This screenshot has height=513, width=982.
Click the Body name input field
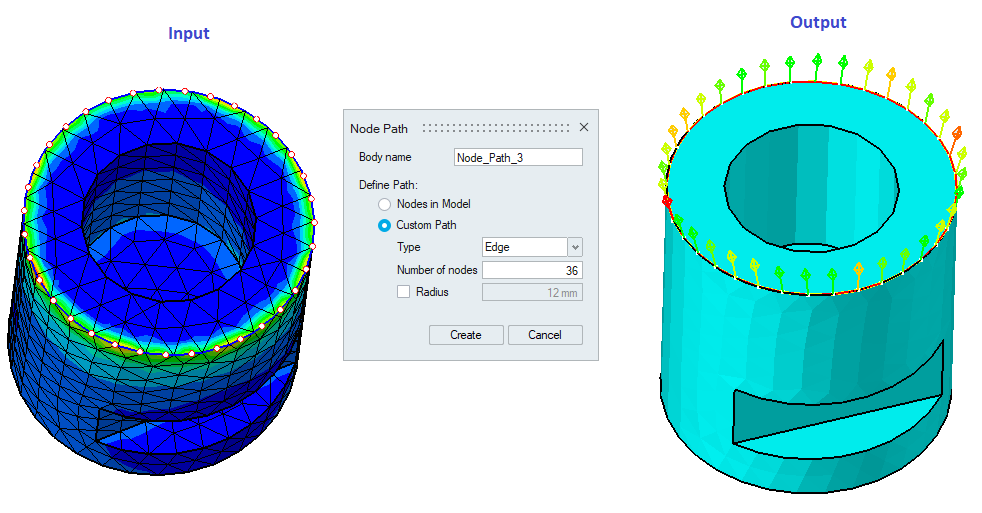point(517,157)
